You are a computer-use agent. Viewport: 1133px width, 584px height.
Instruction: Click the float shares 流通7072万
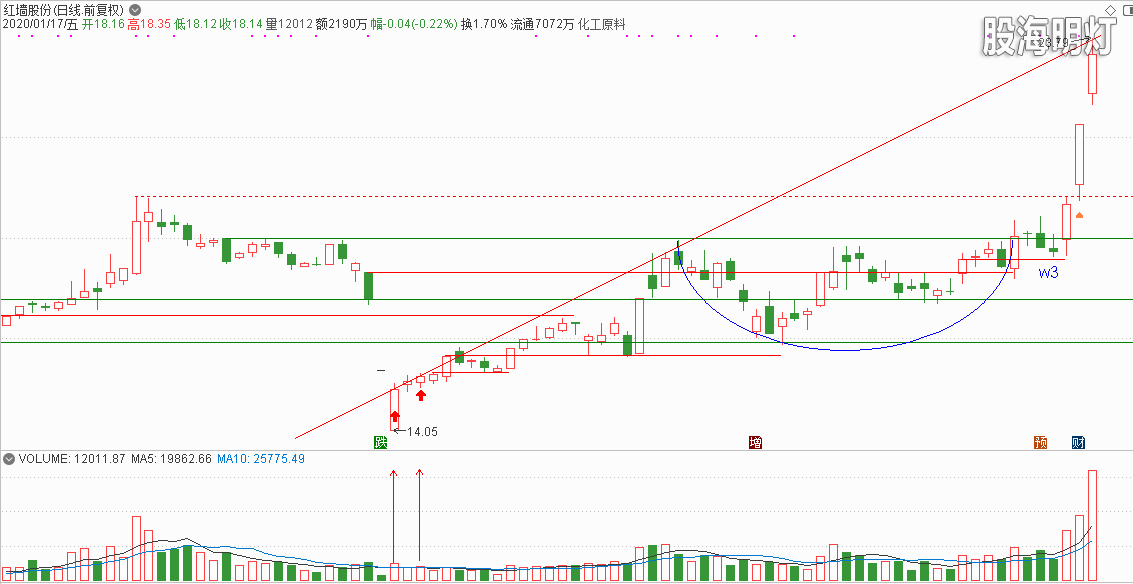[x=543, y=24]
